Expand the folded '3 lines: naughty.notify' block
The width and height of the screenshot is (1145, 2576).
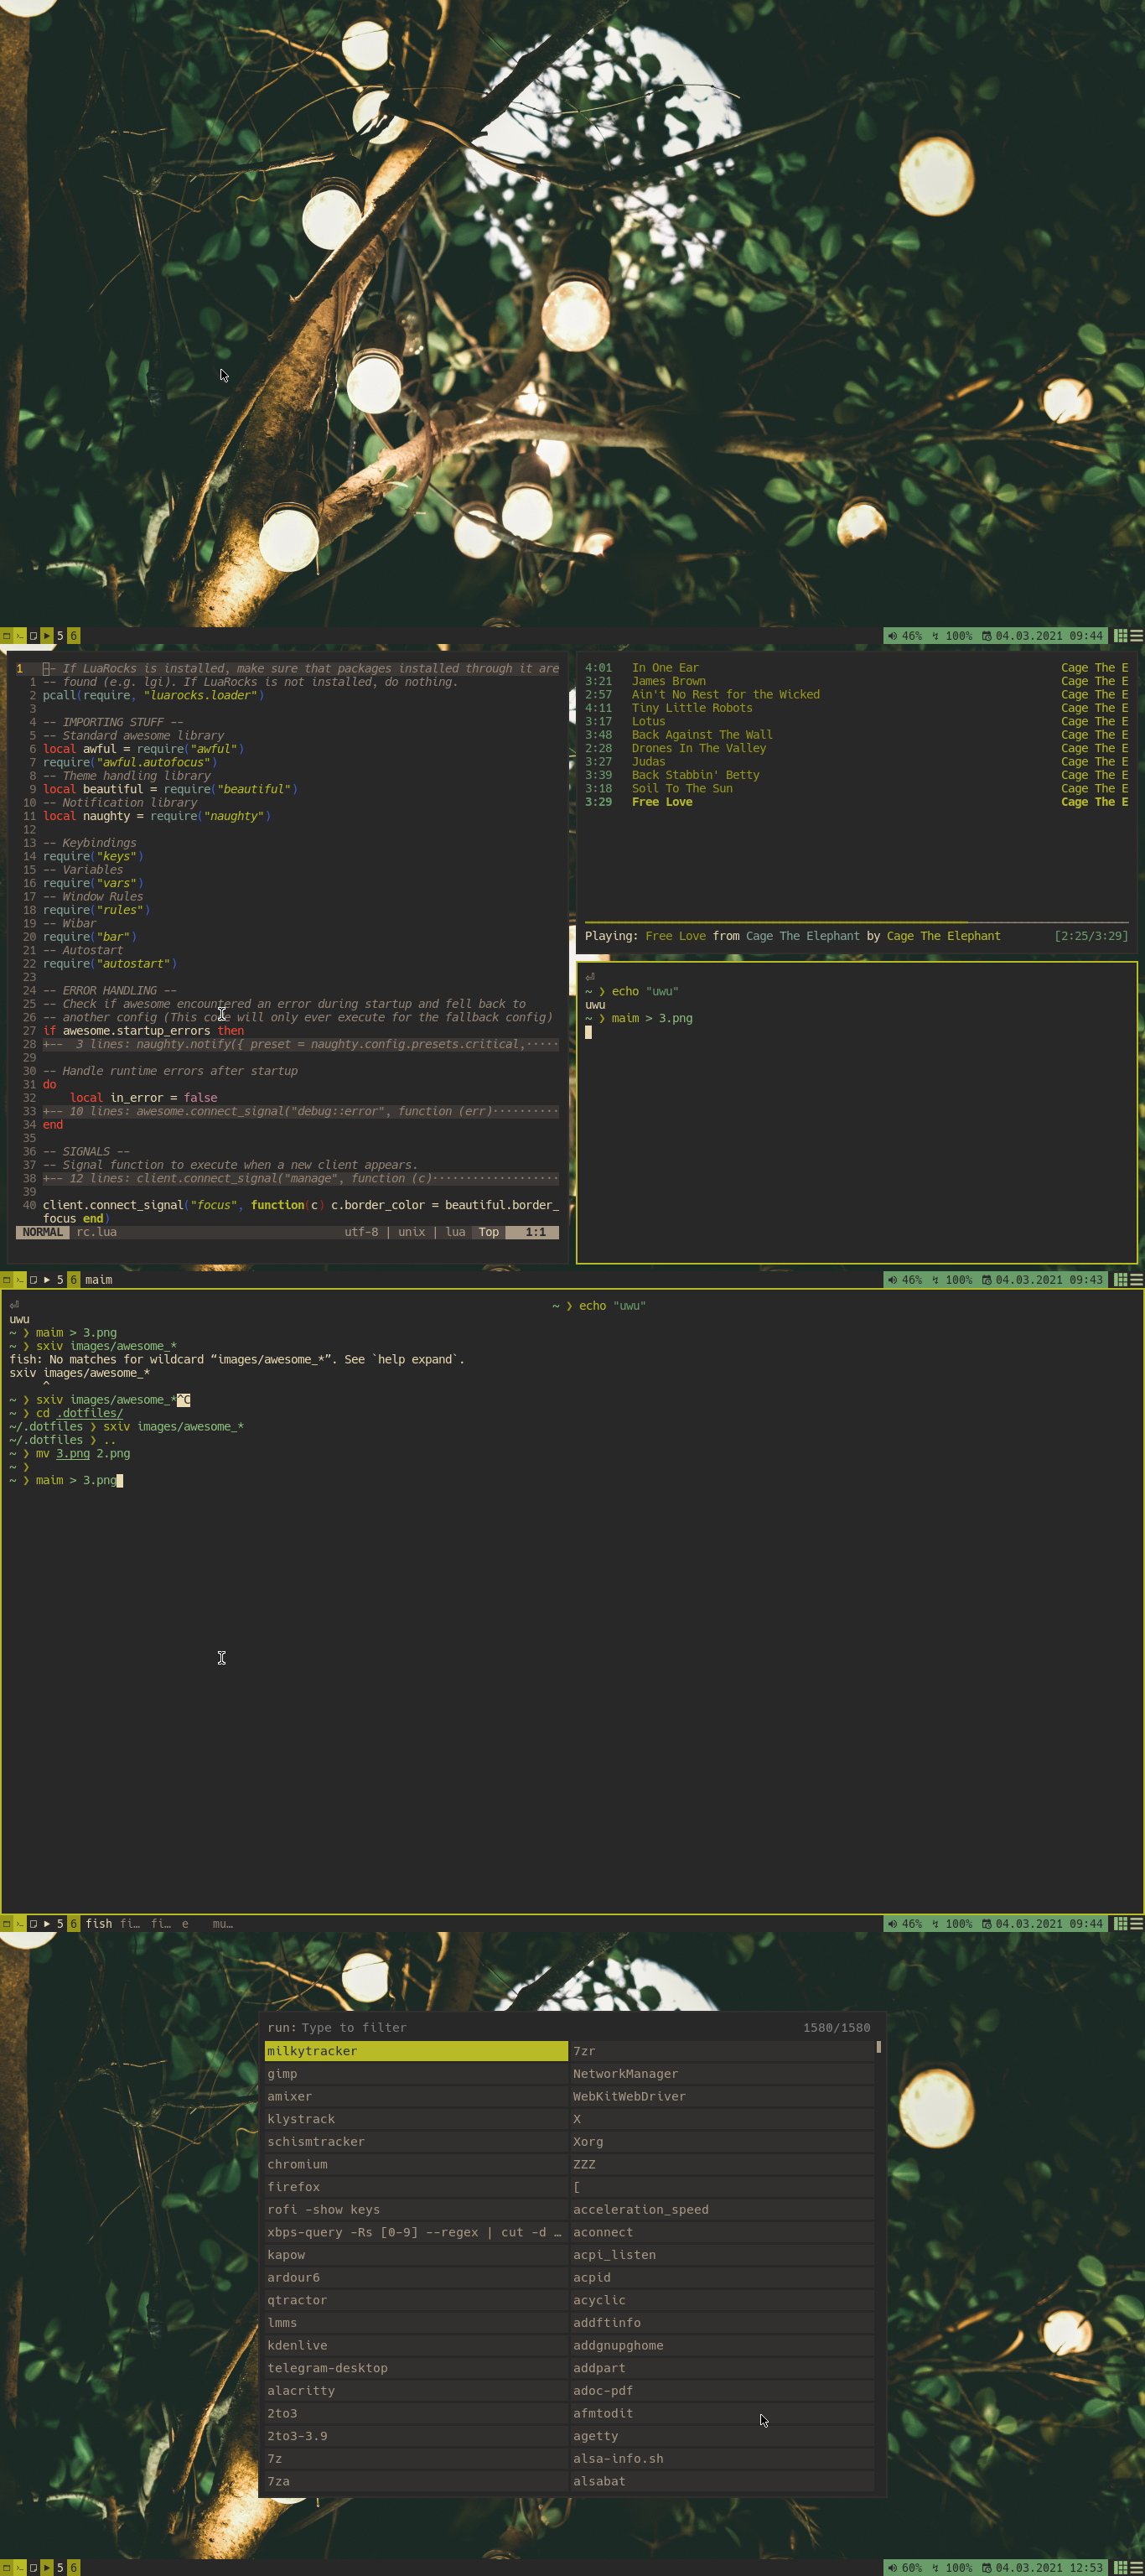coord(301,1044)
